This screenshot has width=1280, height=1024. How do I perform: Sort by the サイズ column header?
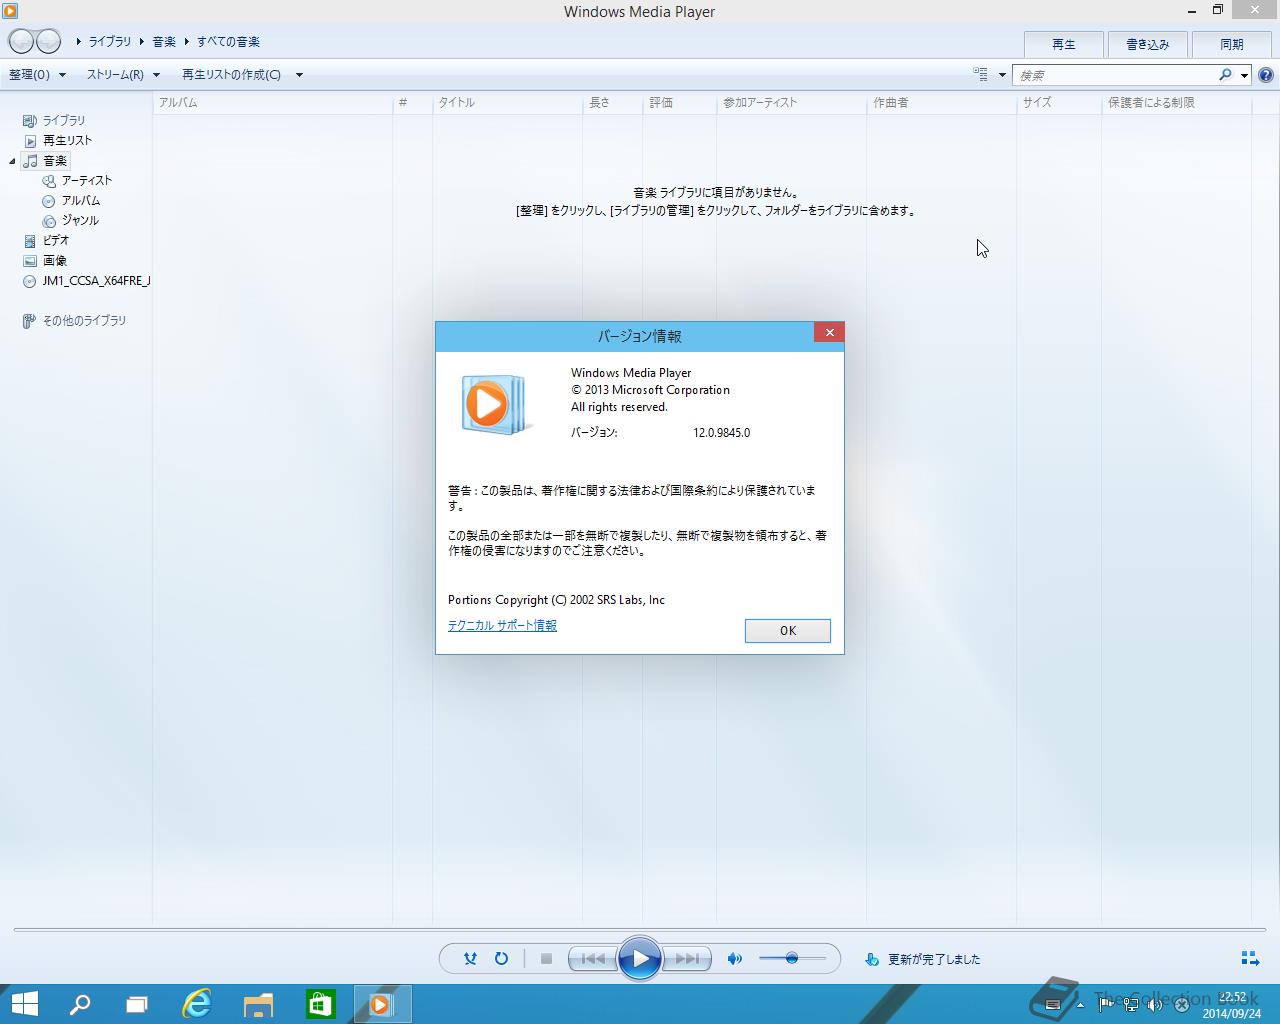pos(1059,102)
